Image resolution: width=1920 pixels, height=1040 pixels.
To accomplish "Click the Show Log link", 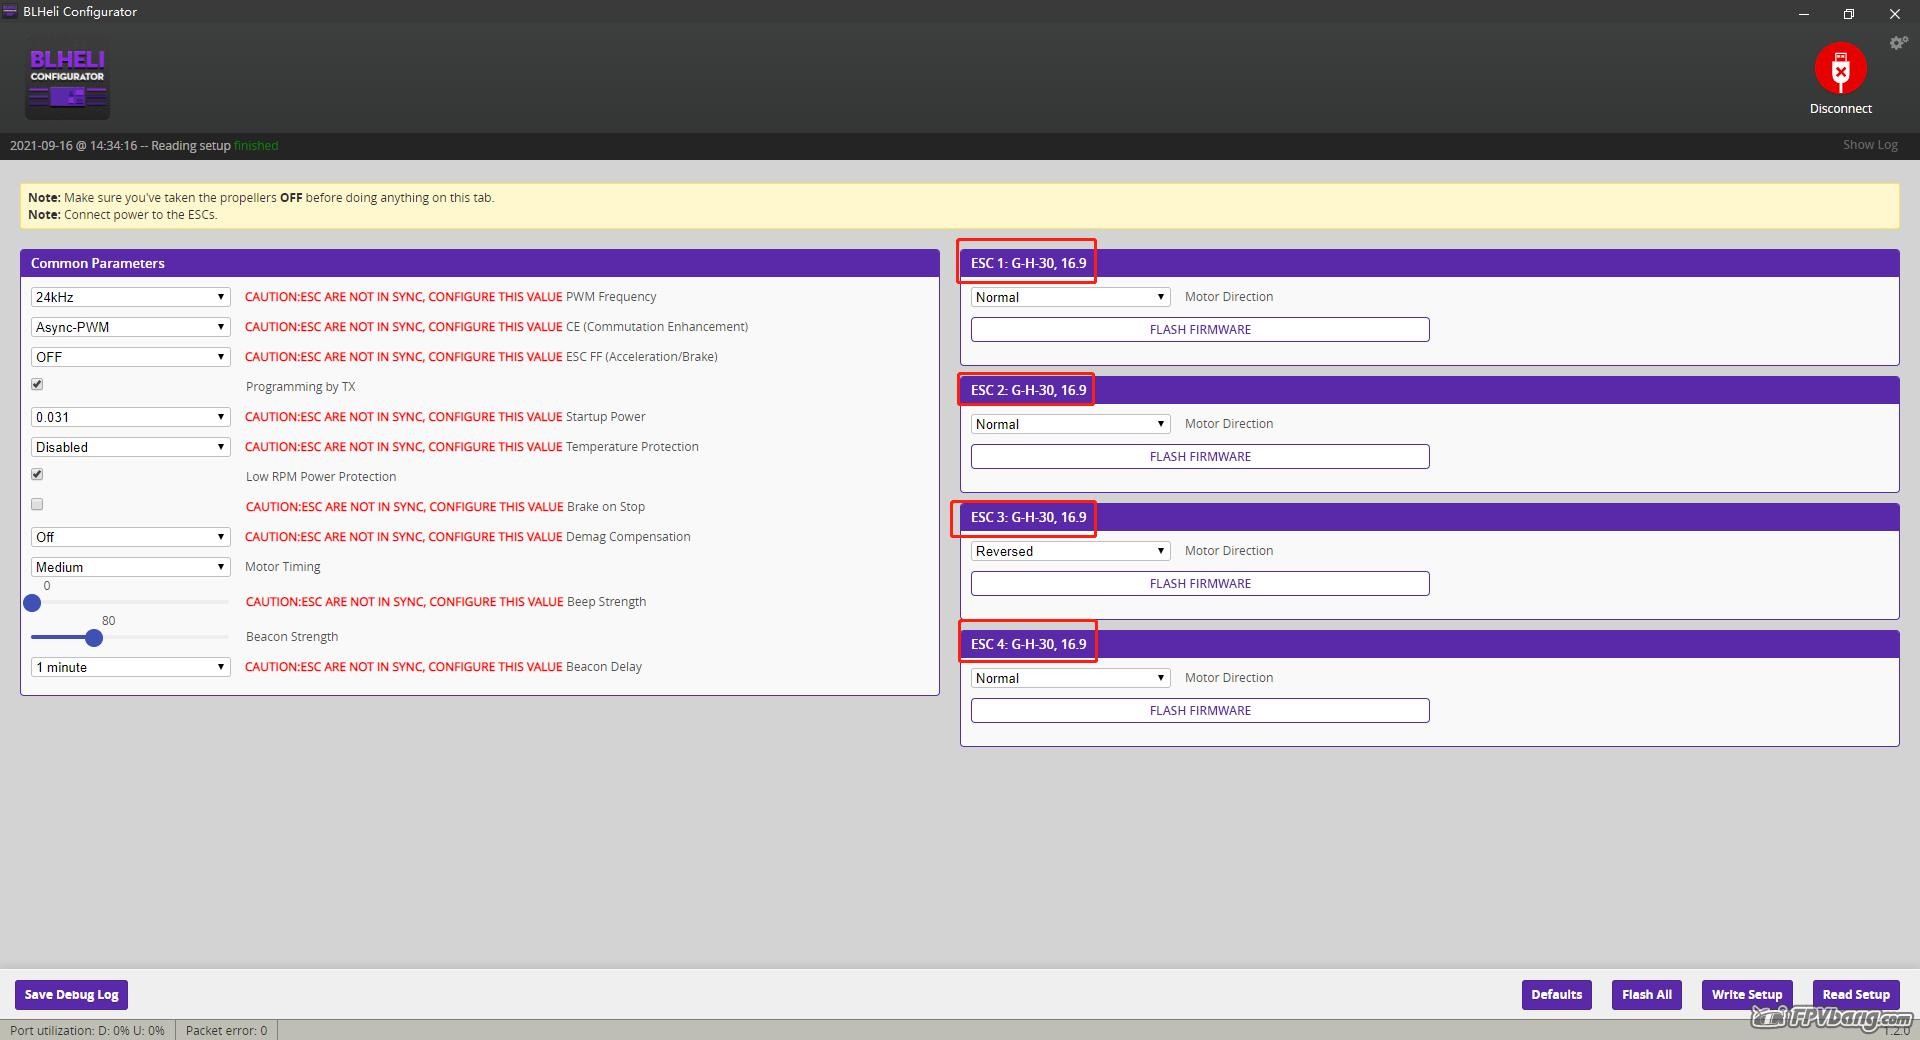I will [x=1870, y=145].
